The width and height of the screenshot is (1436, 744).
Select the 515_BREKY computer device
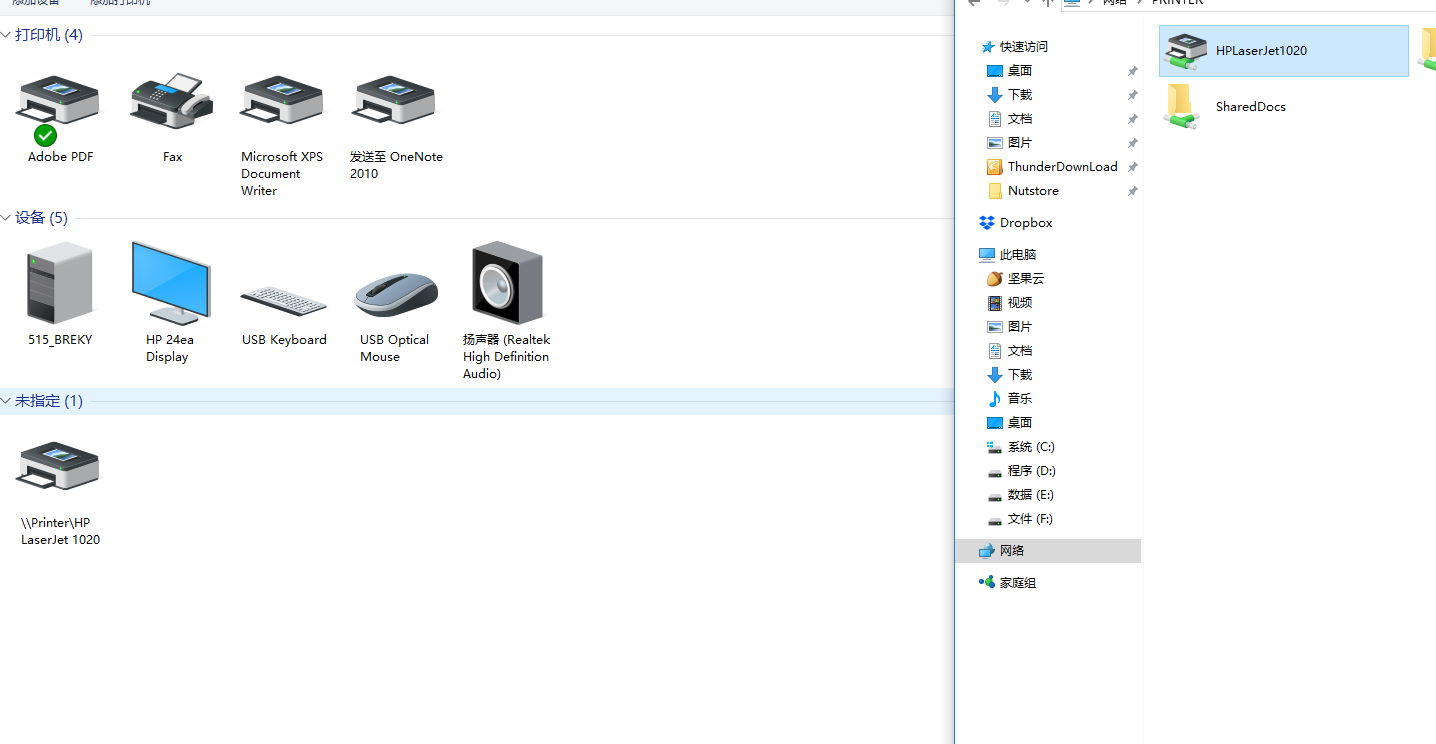[60, 293]
